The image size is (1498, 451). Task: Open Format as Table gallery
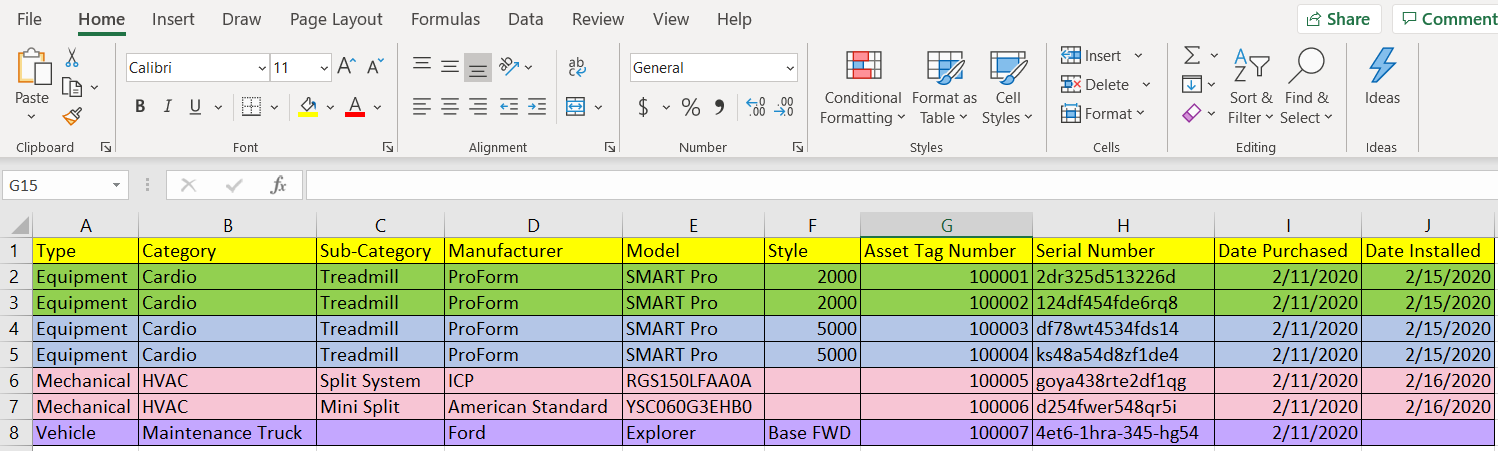pyautogui.click(x=944, y=88)
